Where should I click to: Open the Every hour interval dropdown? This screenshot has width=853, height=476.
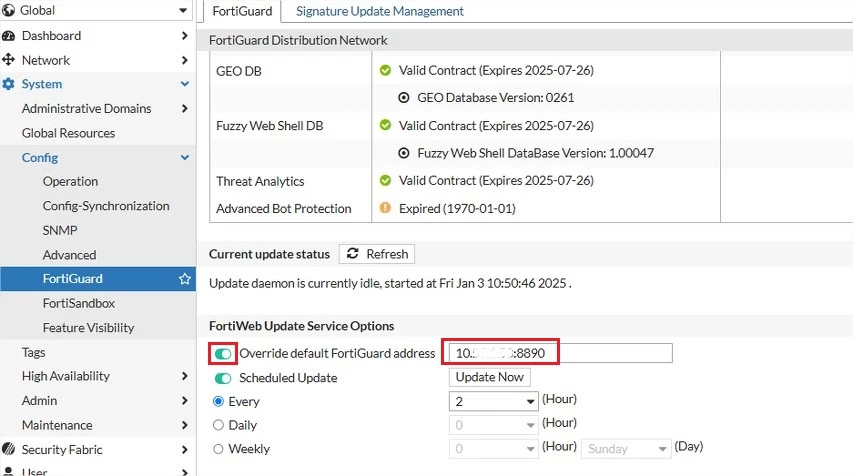click(493, 401)
